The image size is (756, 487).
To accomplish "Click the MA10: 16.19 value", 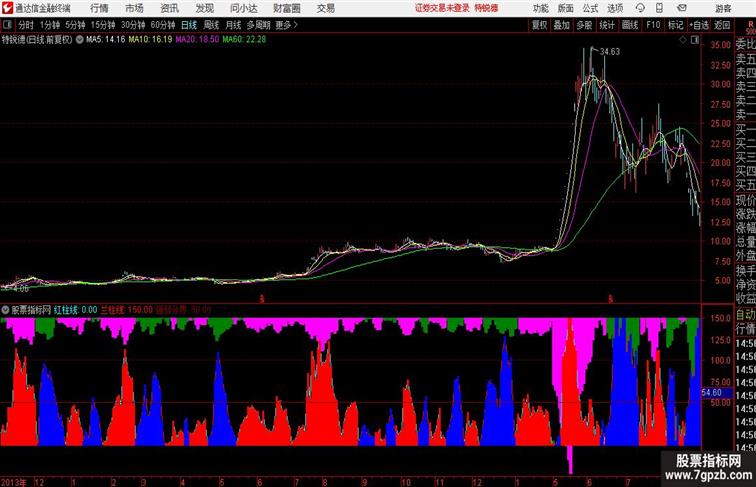I will [x=150, y=40].
